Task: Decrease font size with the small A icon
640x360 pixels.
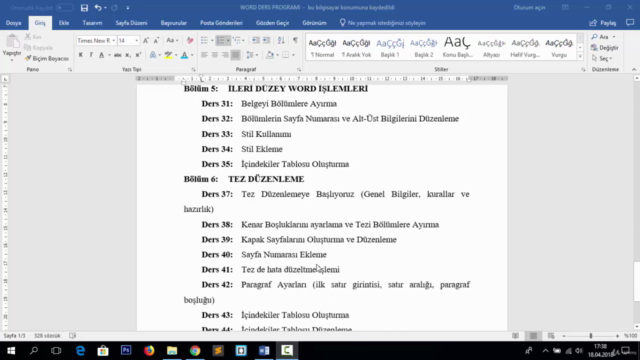Action: point(156,40)
